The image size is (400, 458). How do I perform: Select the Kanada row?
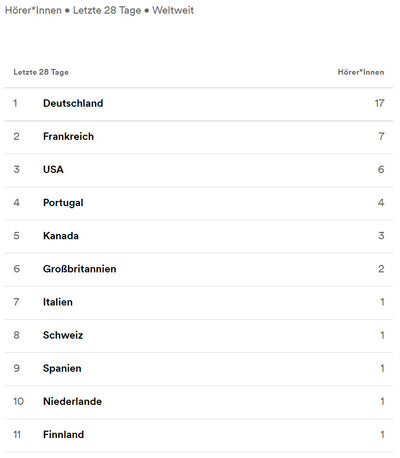(199, 236)
